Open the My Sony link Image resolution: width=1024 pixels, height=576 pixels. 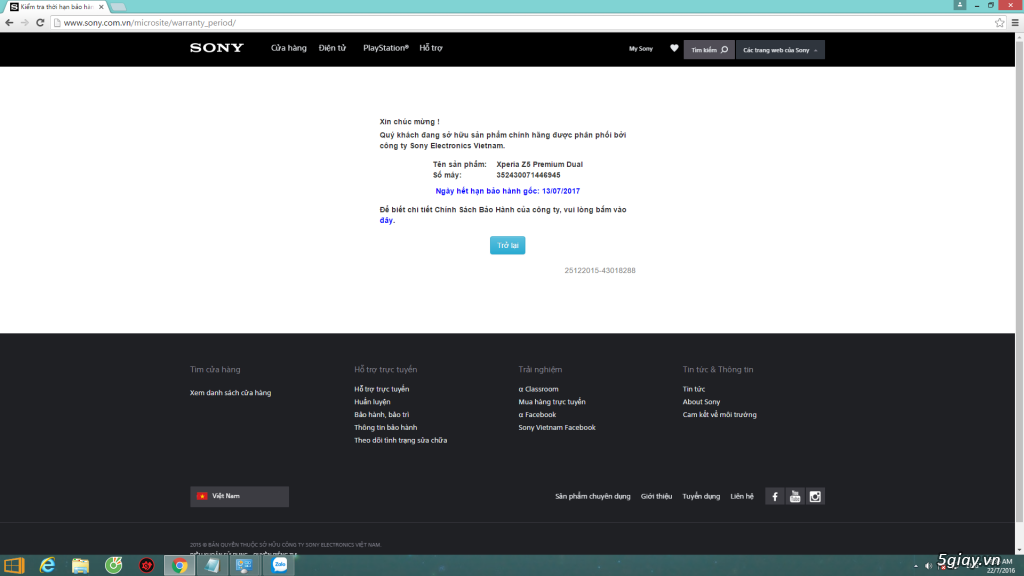(641, 49)
